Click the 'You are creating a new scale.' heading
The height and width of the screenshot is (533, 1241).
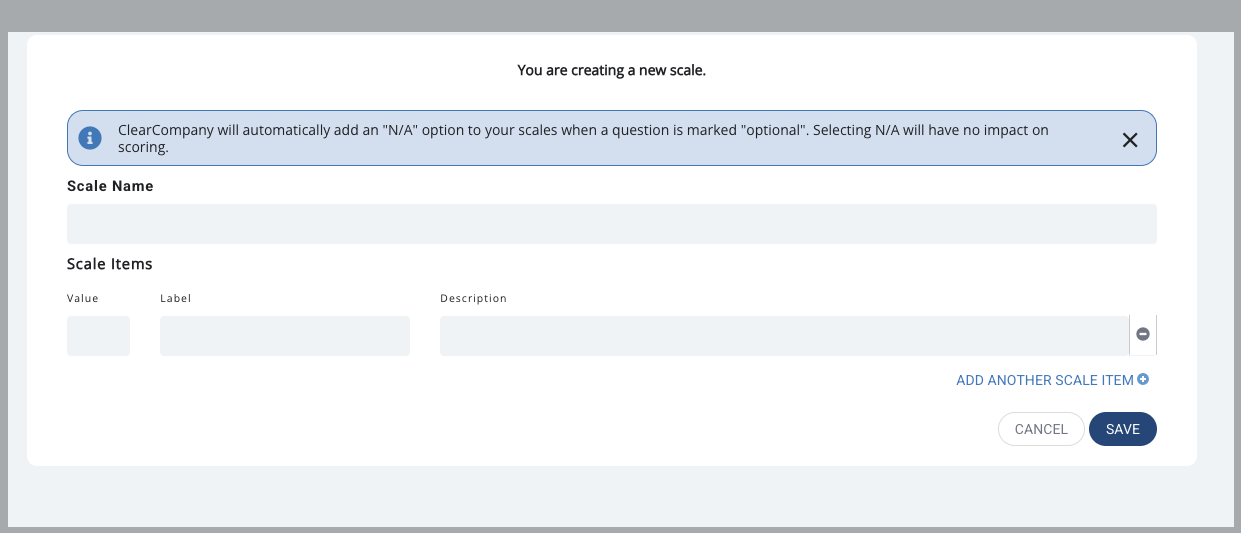coord(612,70)
